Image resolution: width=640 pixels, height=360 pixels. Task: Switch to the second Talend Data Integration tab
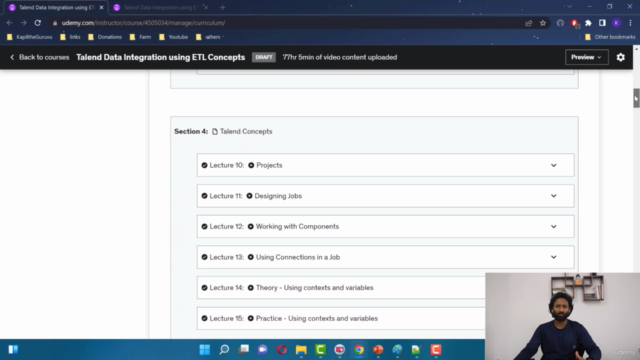pos(161,7)
